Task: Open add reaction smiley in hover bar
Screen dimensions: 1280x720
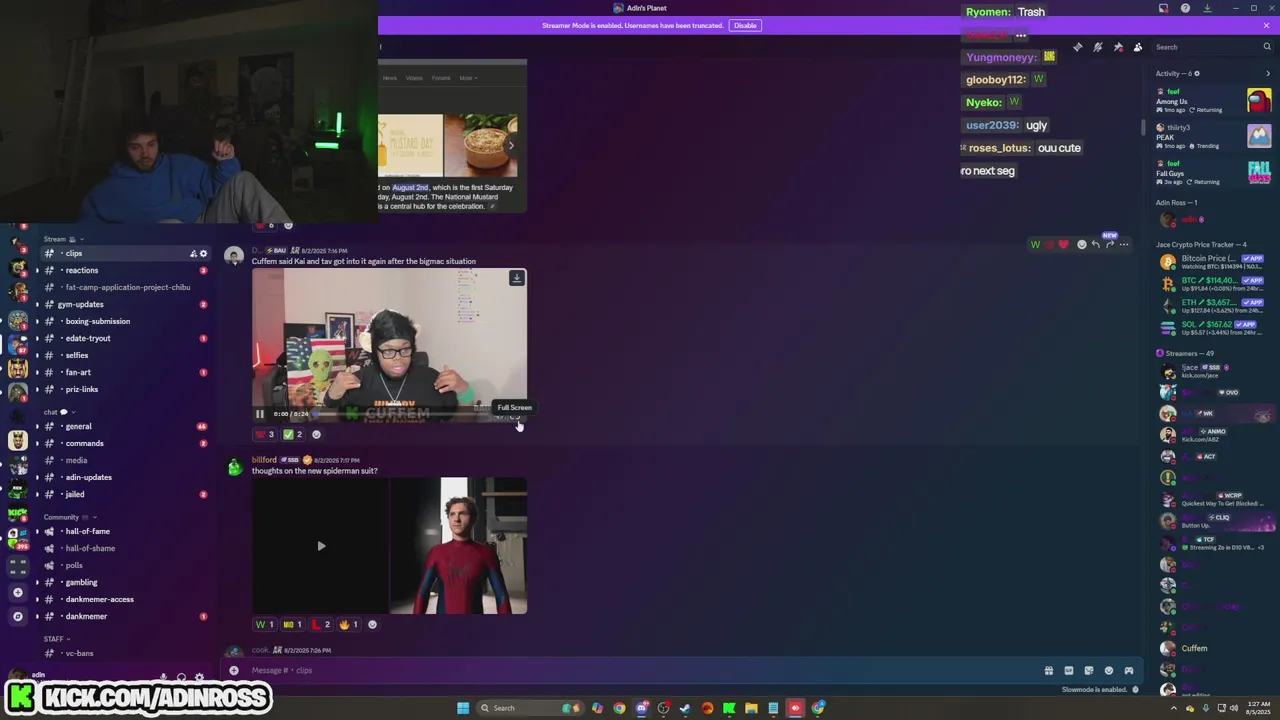Action: pyautogui.click(x=1081, y=244)
